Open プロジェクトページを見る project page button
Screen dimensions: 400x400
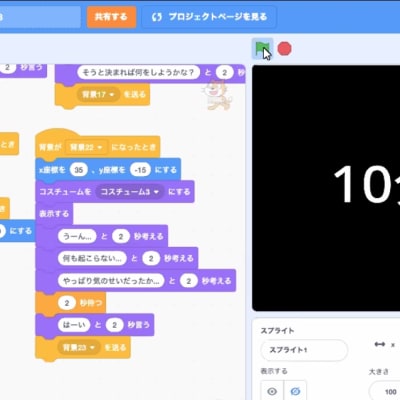209,17
